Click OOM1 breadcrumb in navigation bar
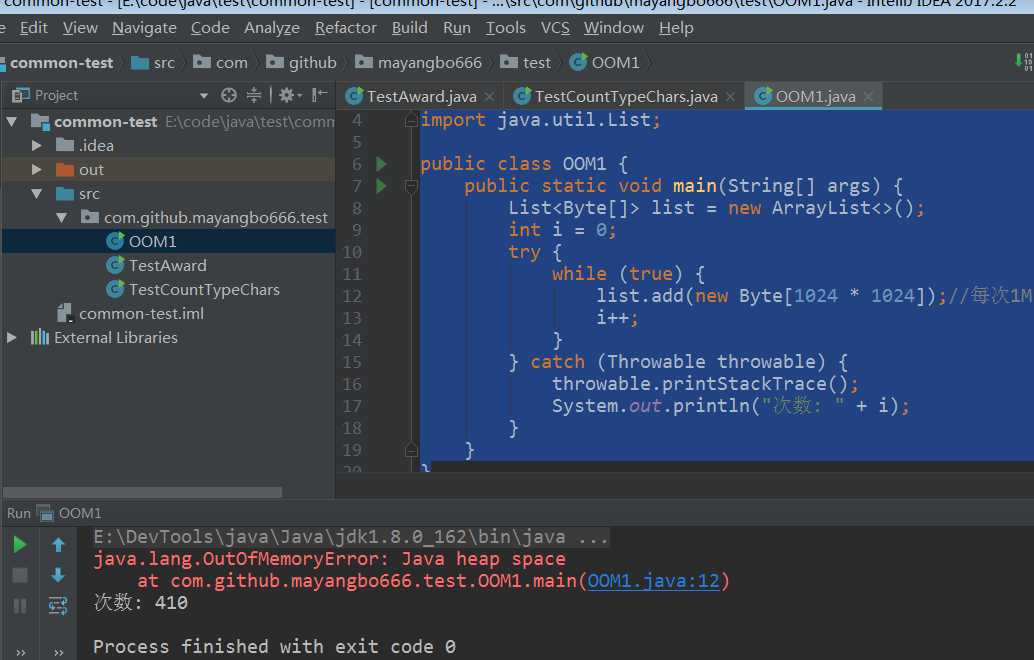Screen dimensions: 1034x660 (x=605, y=63)
